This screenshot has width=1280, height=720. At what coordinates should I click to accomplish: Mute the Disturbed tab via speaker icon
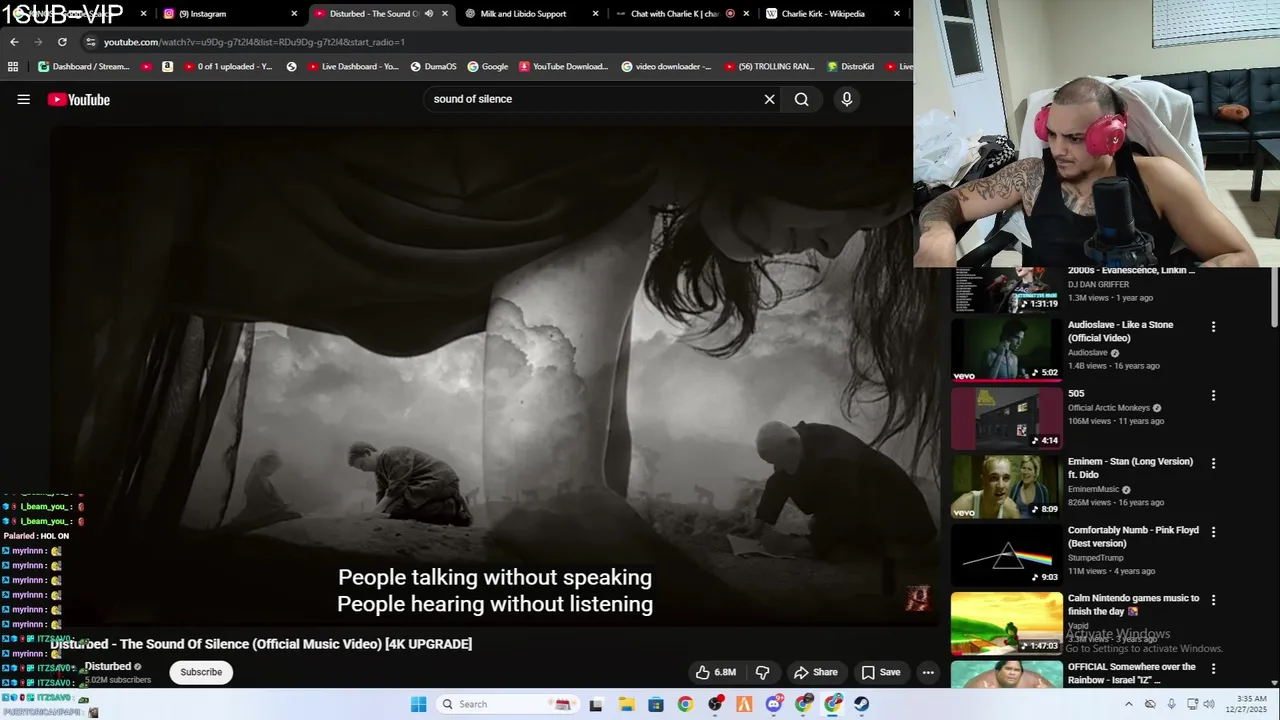point(429,14)
